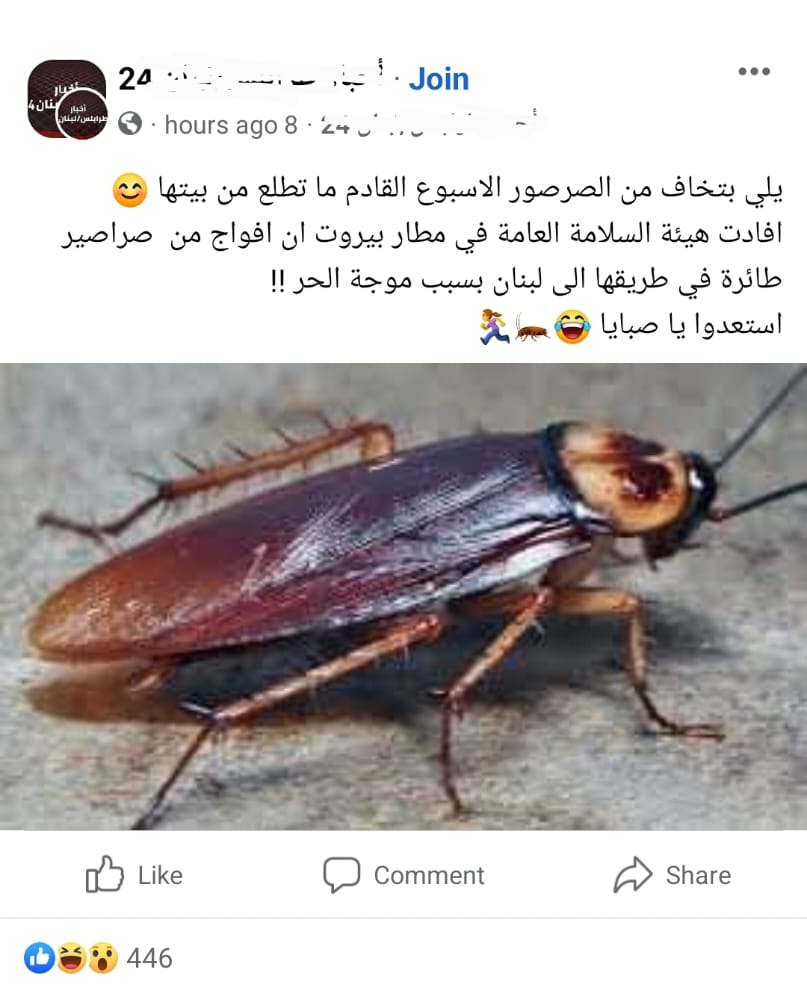Click the blue like reaction icon
This screenshot has height=999, width=807.
point(39,958)
